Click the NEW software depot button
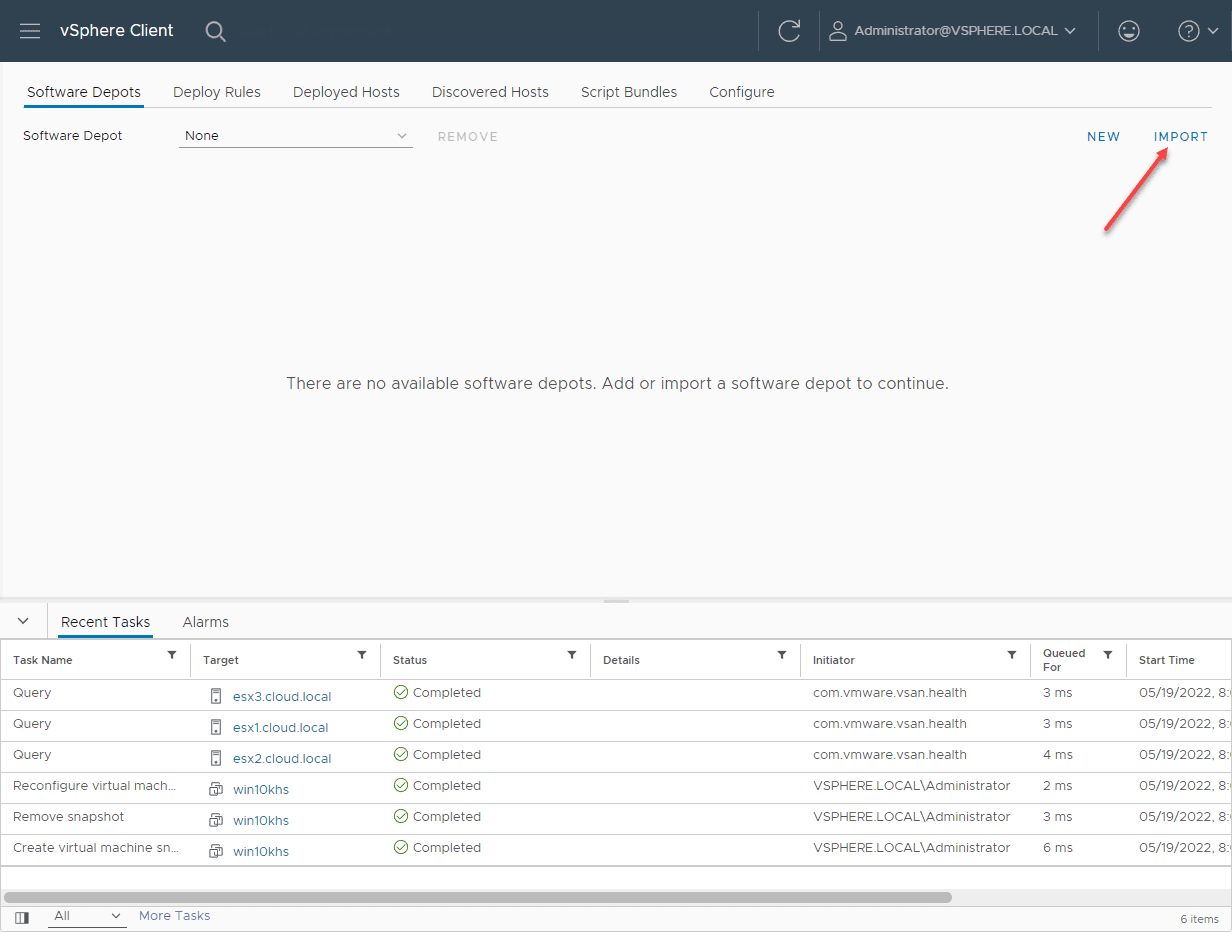The height and width of the screenshot is (932, 1232). click(x=1103, y=137)
